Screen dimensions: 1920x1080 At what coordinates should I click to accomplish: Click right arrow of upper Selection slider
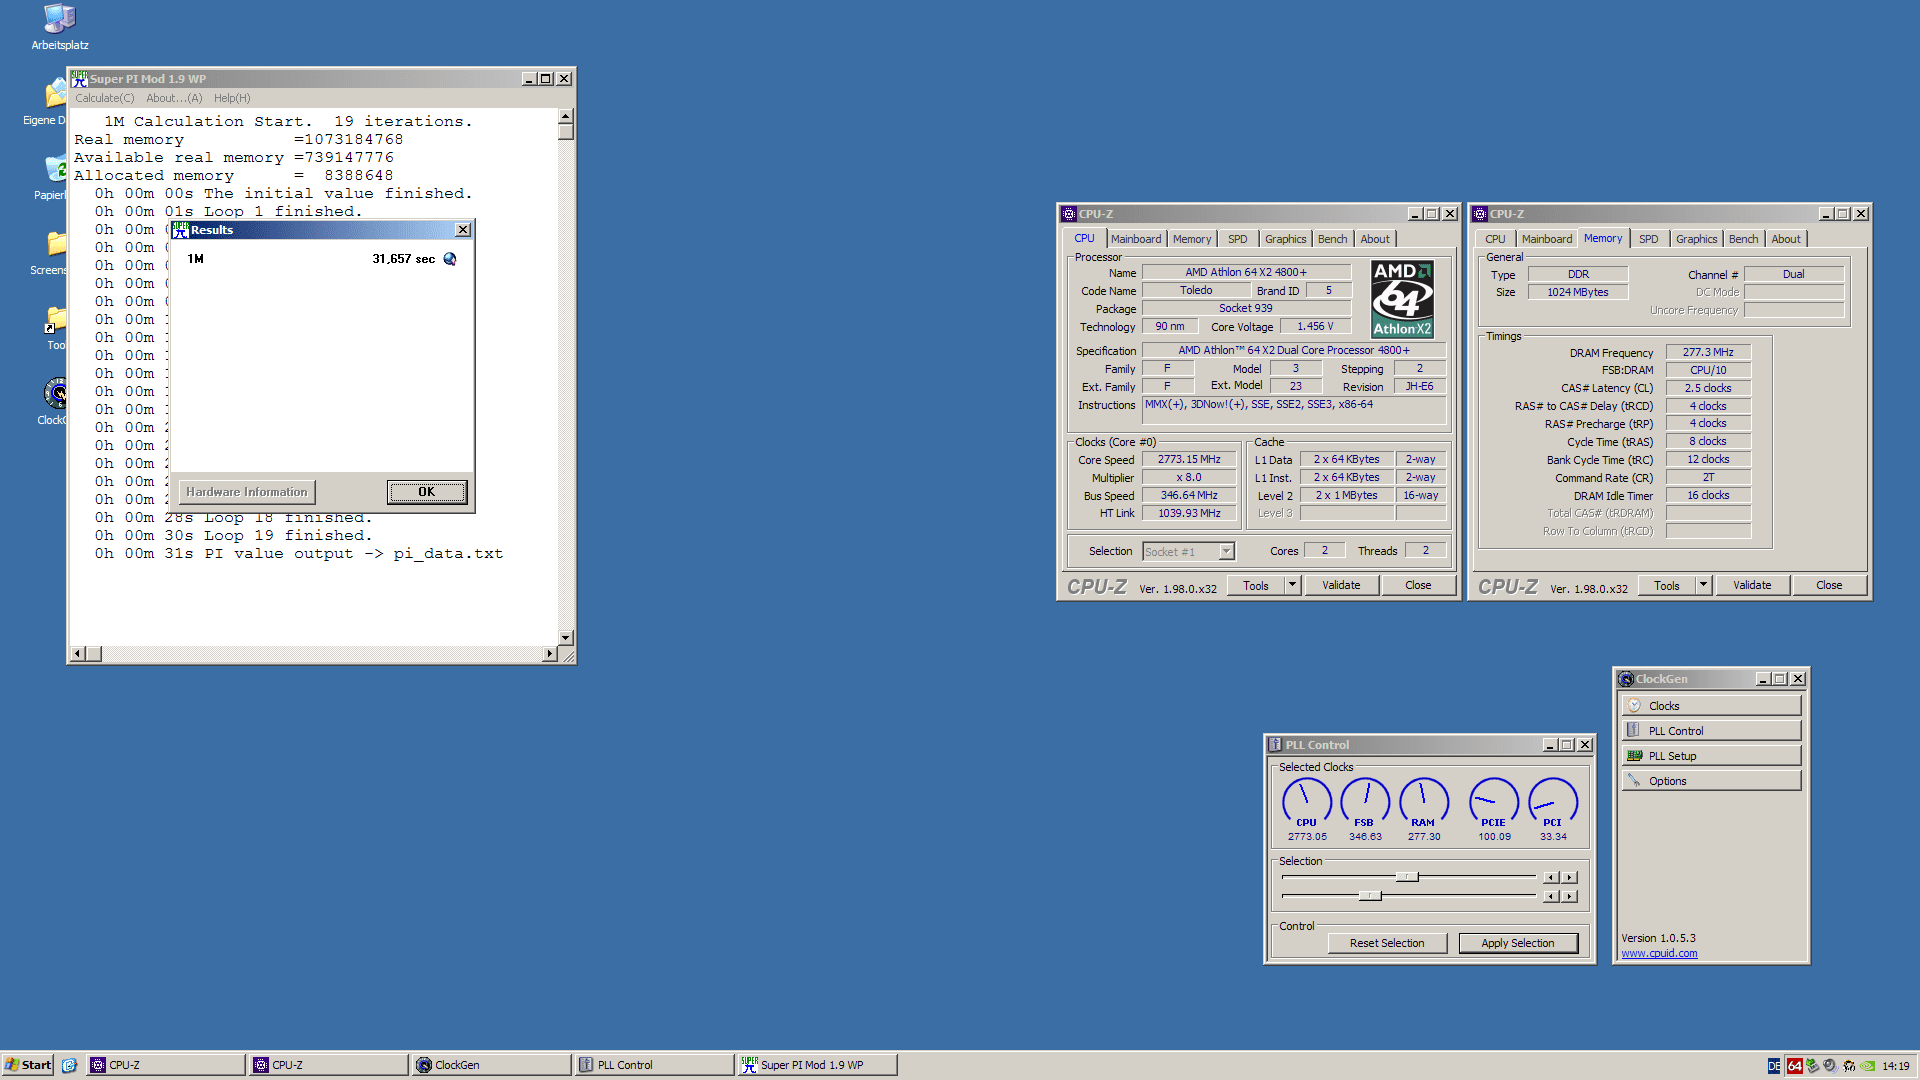(1570, 877)
